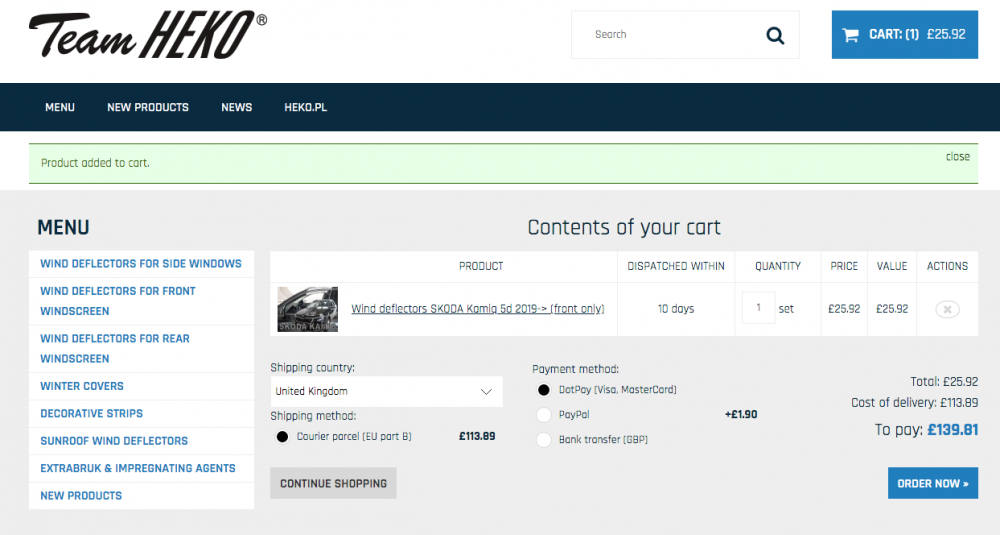Image resolution: width=1000 pixels, height=535 pixels.
Task: Click the Contents of your cart heading
Action: pos(624,228)
